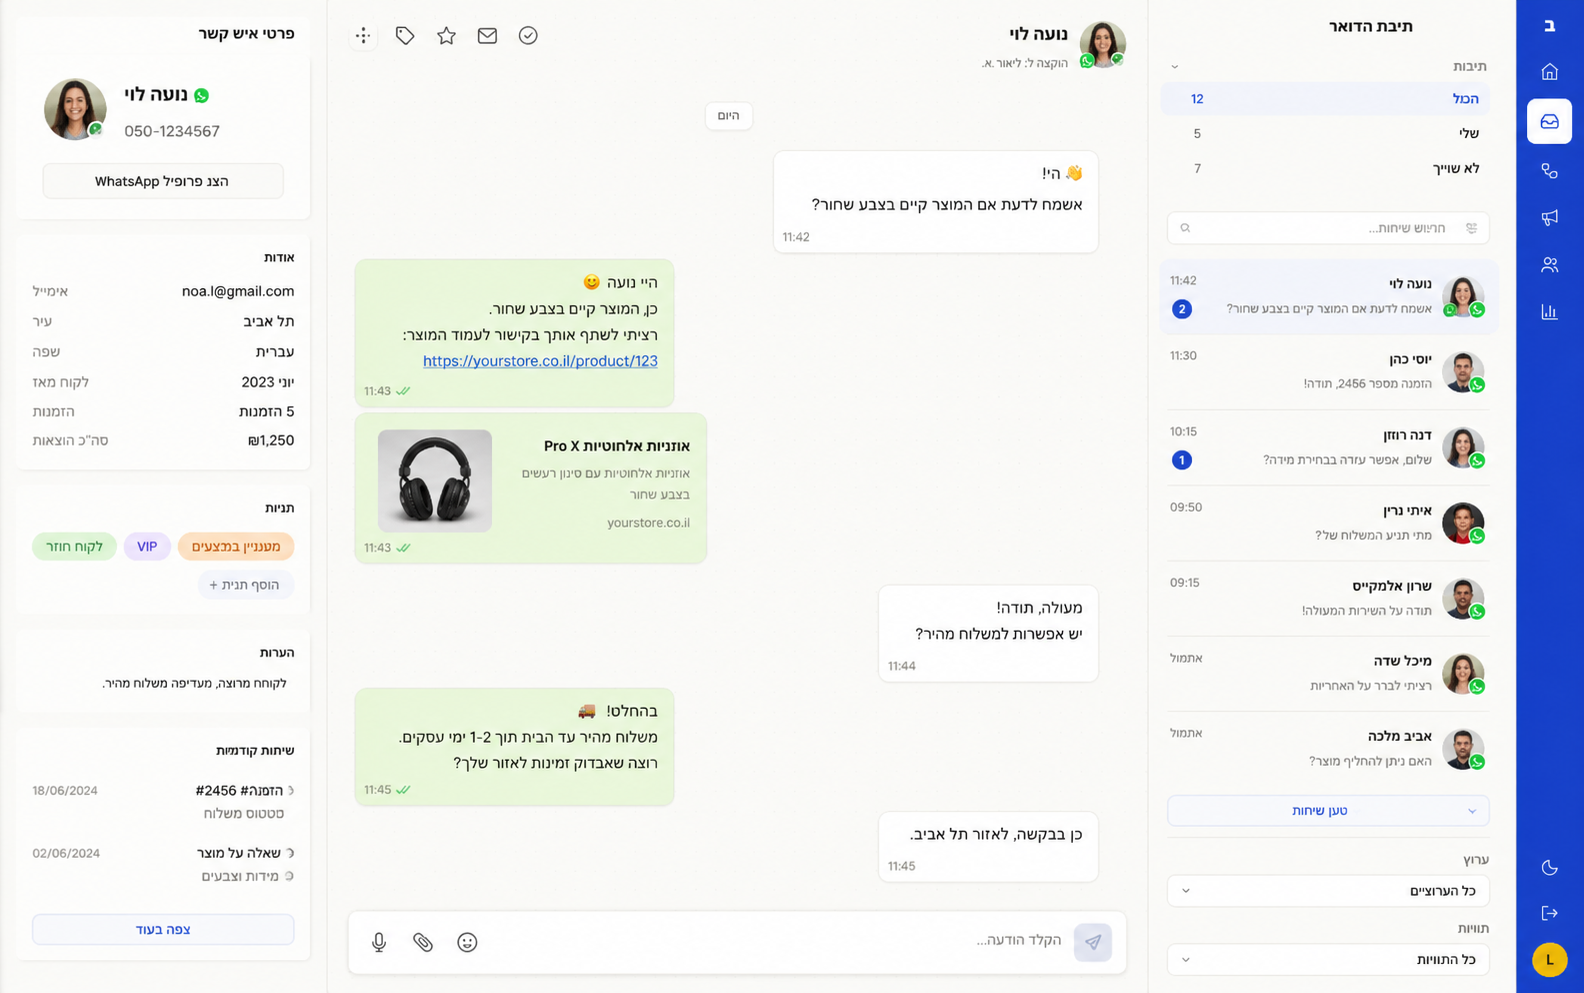Click the email noa.l@gmail.com
The height and width of the screenshot is (993, 1584).
(x=238, y=291)
